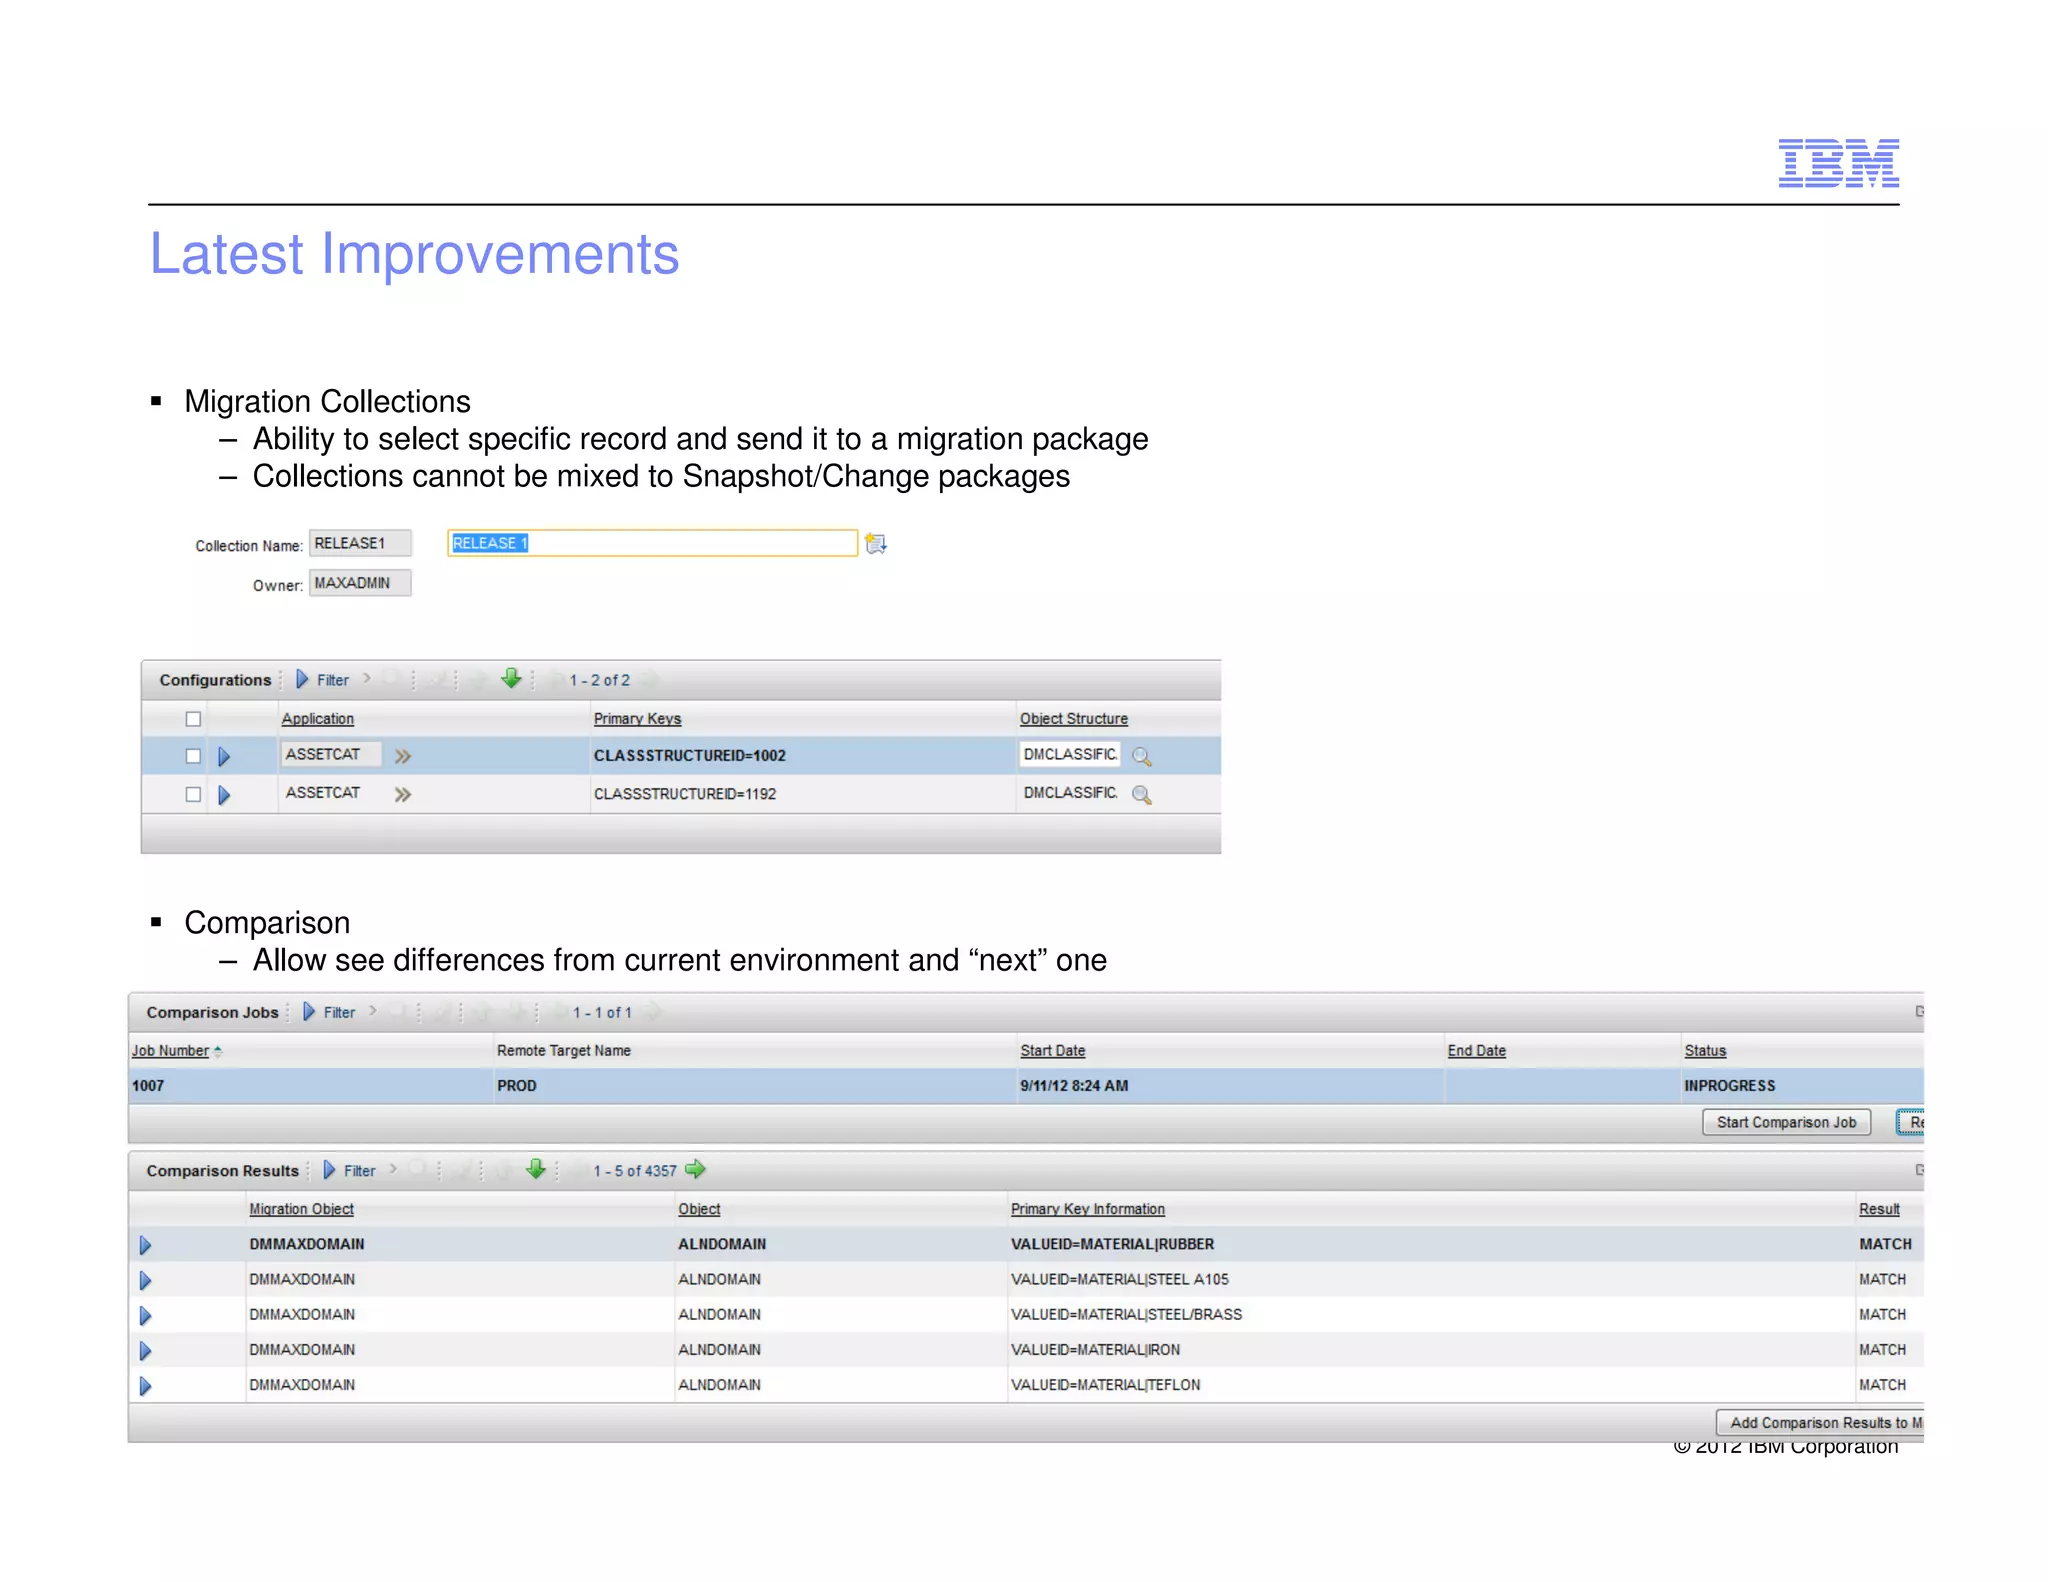The width and height of the screenshot is (2048, 1582).
Task: Sort by the Object Structure column header
Action: click(x=1073, y=719)
